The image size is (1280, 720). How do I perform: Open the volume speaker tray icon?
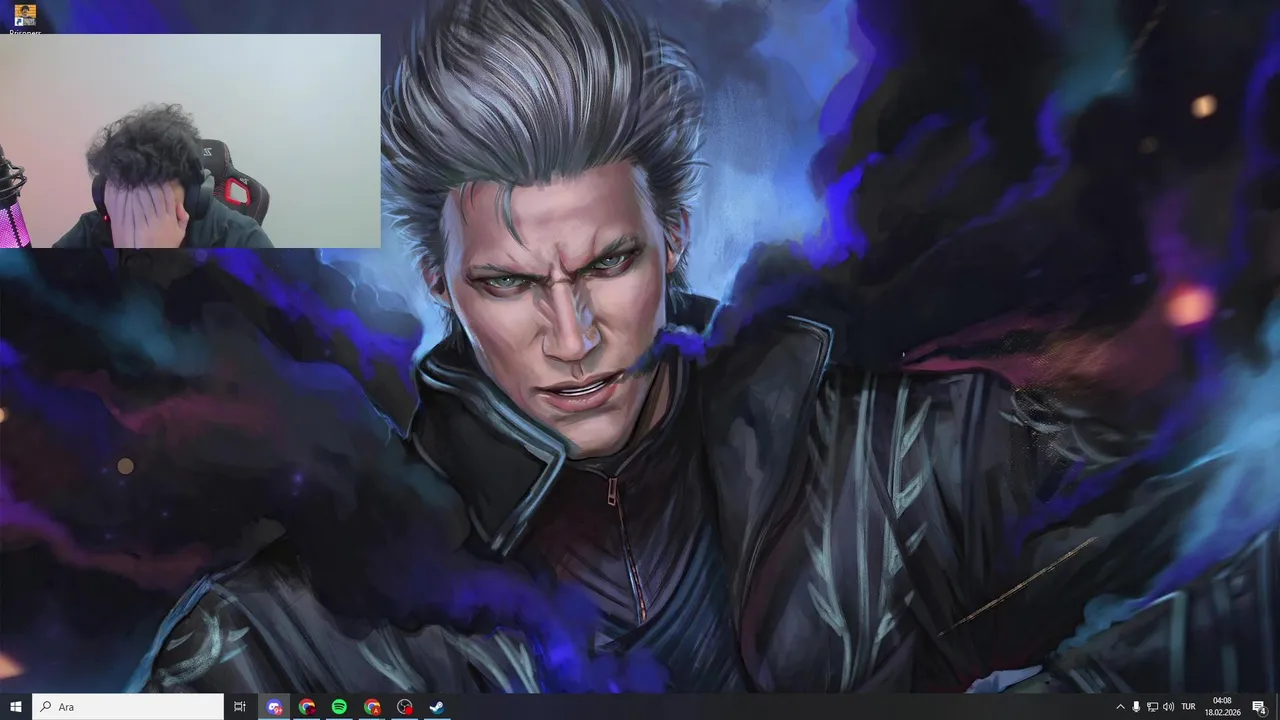pos(1168,707)
